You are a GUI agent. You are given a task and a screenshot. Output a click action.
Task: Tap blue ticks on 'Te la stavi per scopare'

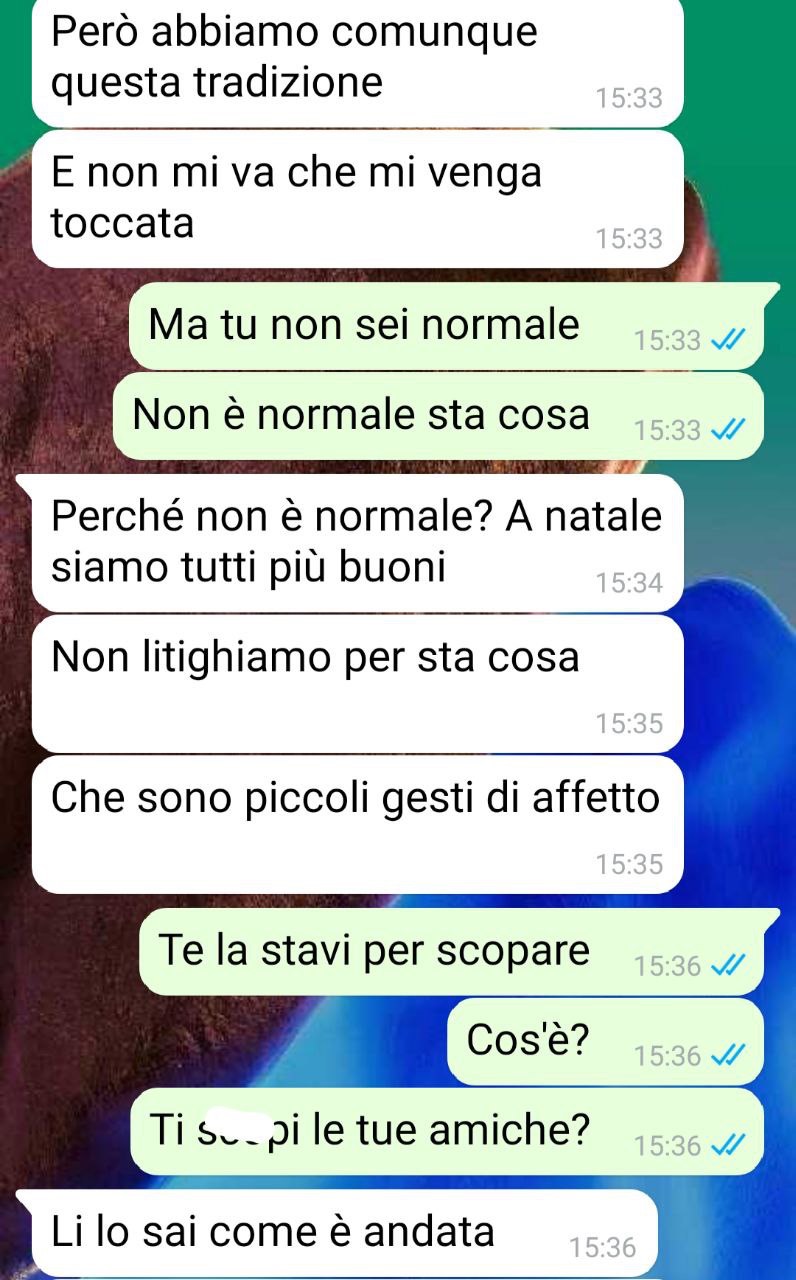[727, 966]
